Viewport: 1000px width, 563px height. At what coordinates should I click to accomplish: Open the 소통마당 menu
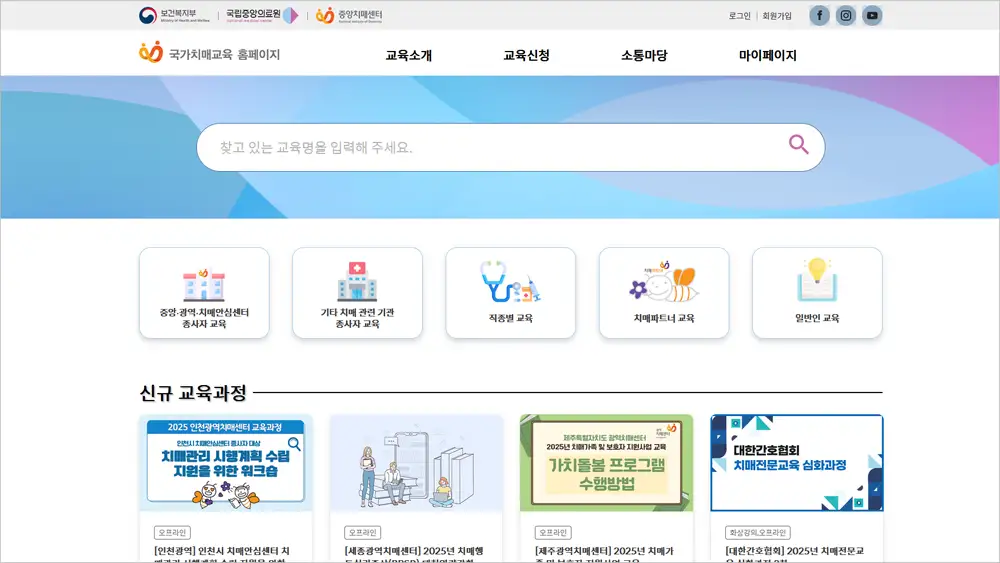pyautogui.click(x=644, y=56)
